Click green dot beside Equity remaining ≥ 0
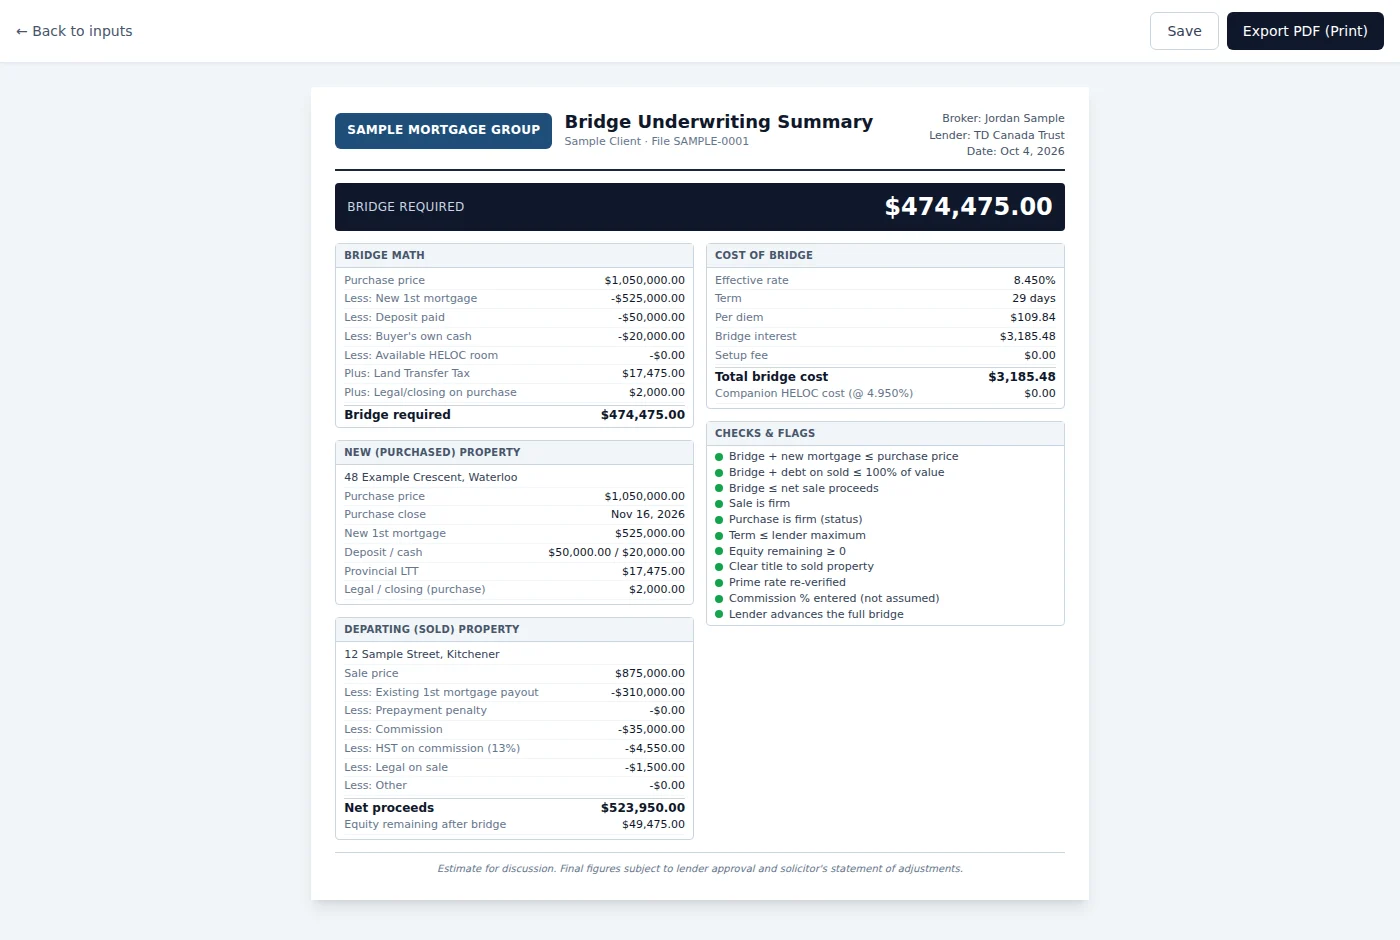The image size is (1400, 940). coord(719,551)
